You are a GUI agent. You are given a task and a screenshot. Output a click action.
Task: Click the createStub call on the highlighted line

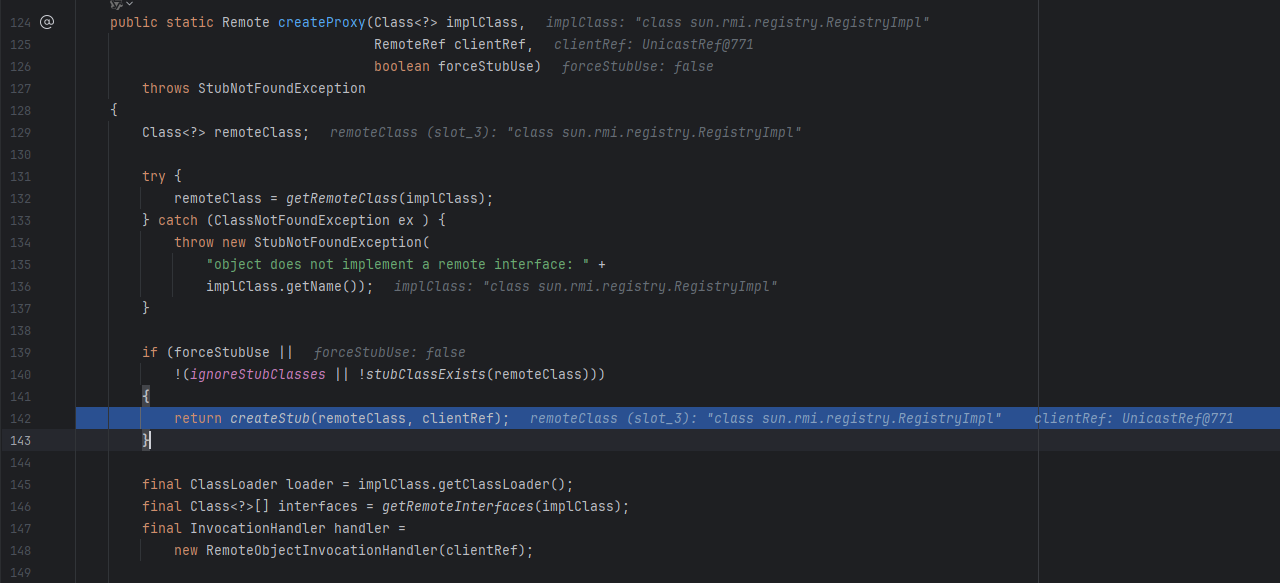pyautogui.click(x=269, y=418)
